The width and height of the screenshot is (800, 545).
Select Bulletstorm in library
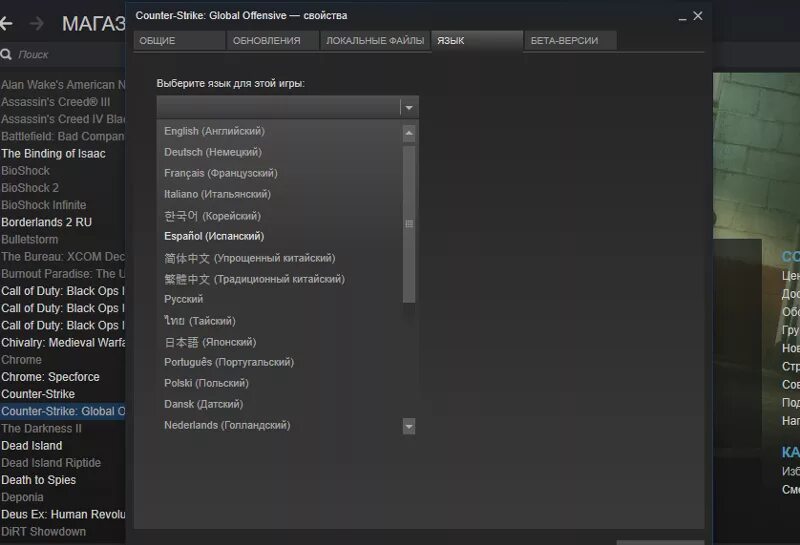(x=30, y=239)
